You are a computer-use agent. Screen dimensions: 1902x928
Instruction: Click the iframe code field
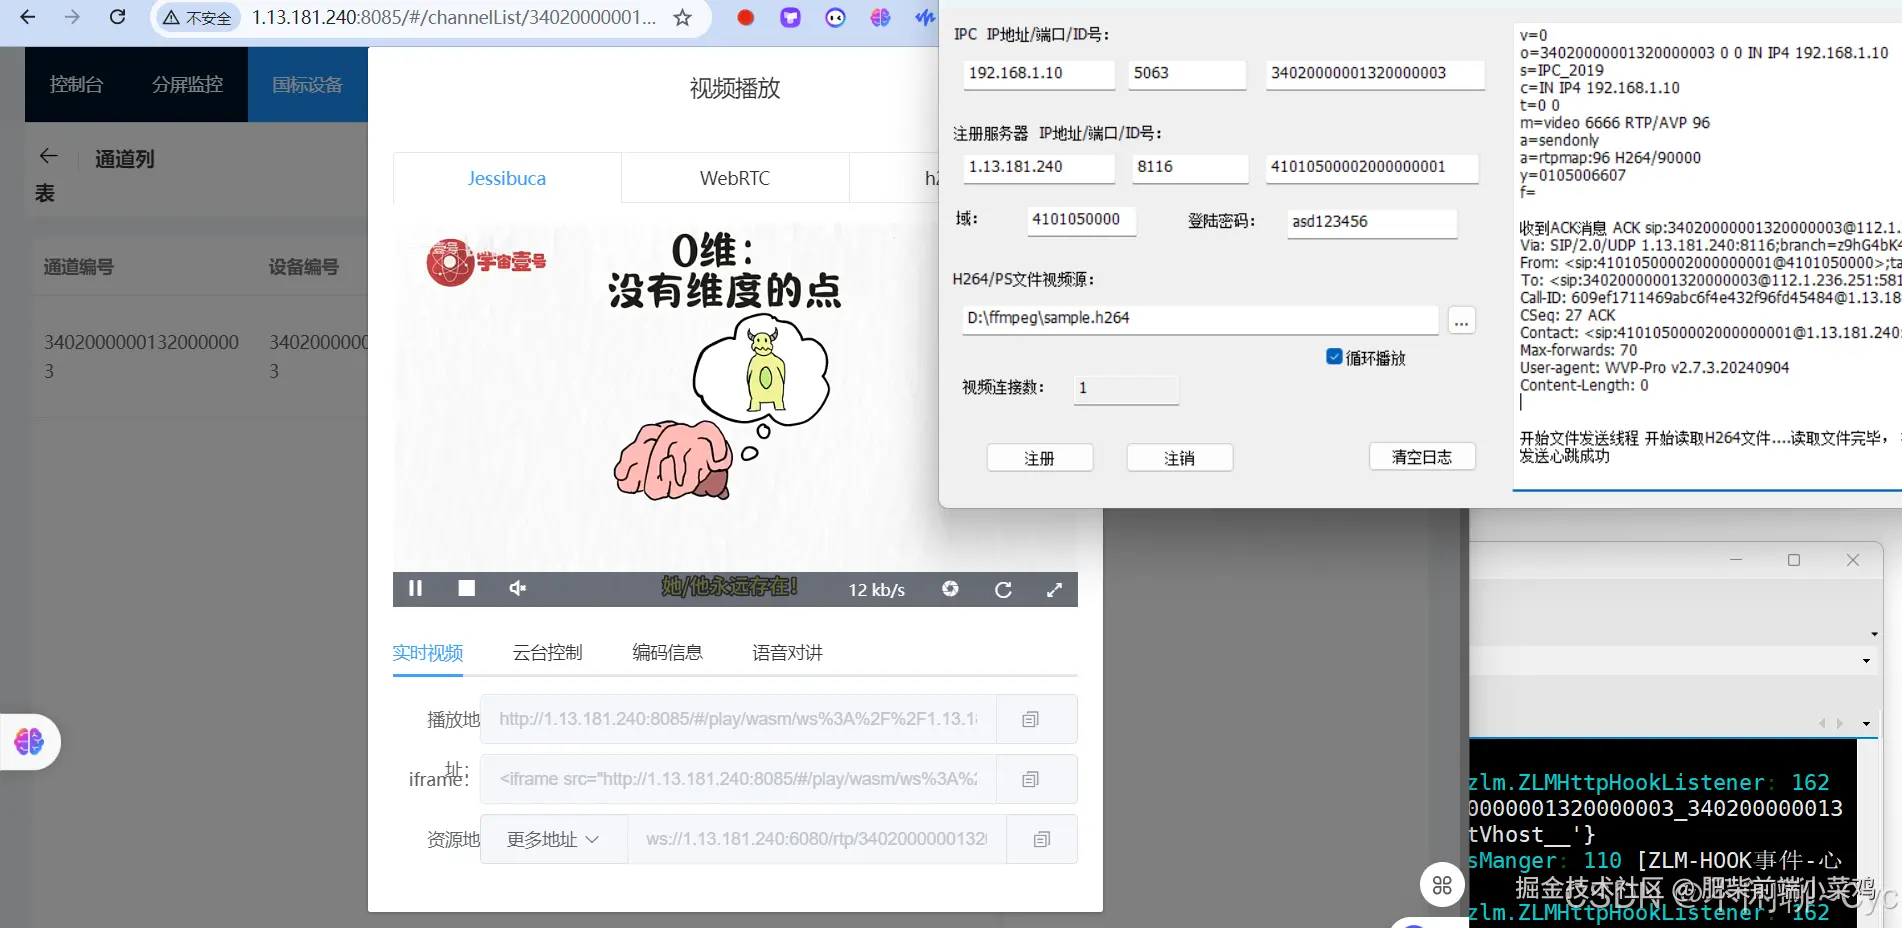tap(738, 779)
